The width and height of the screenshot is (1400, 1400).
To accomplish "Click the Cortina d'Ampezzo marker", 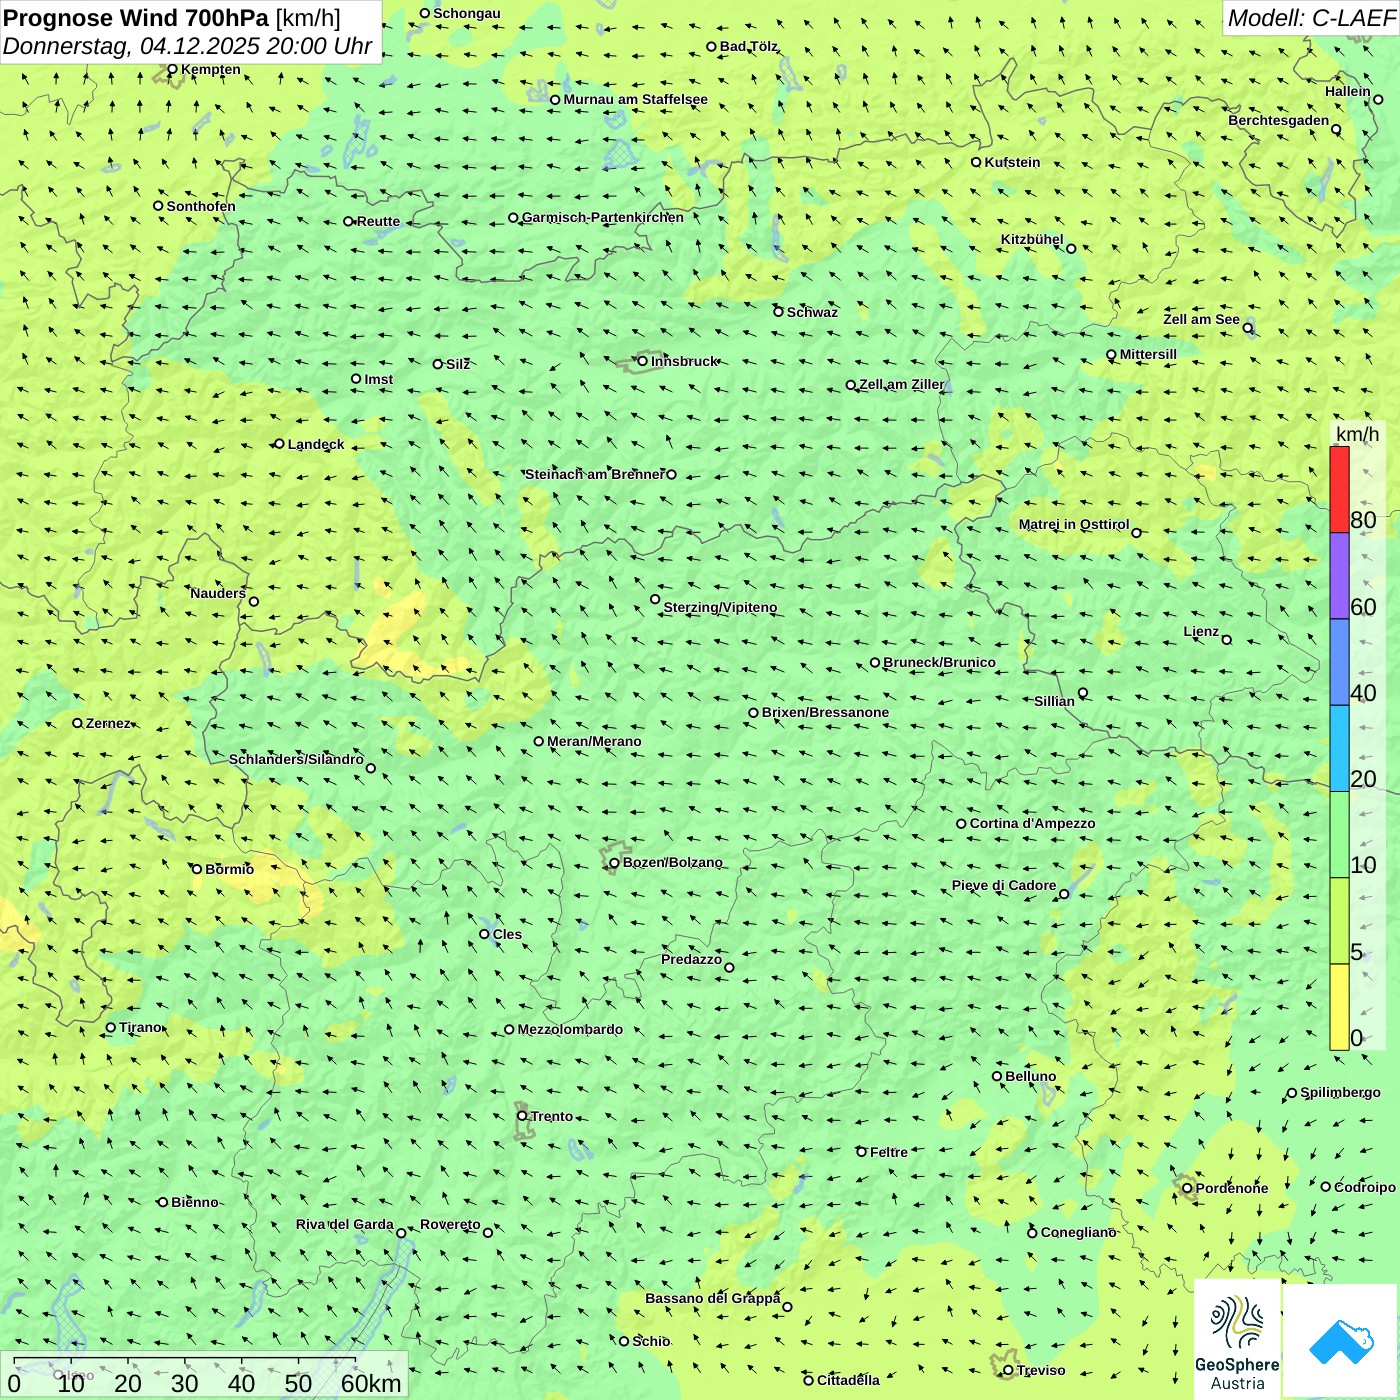I will [962, 824].
